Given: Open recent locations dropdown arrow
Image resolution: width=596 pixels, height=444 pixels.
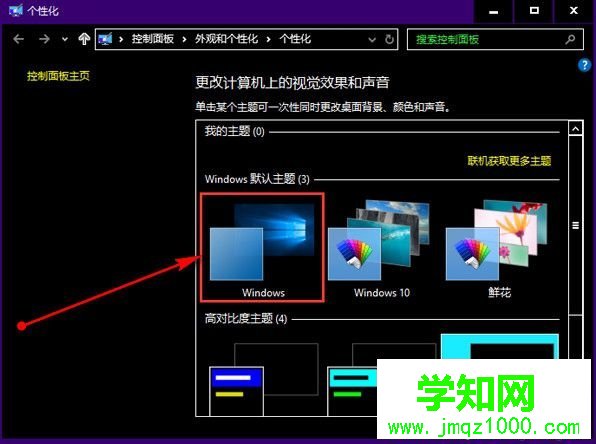Looking at the screenshot, I should coord(65,39).
